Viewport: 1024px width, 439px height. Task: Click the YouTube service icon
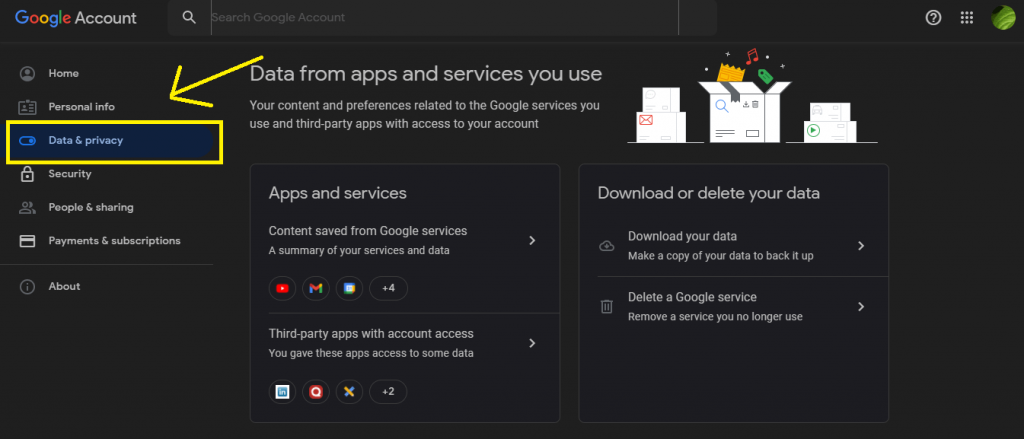point(282,288)
